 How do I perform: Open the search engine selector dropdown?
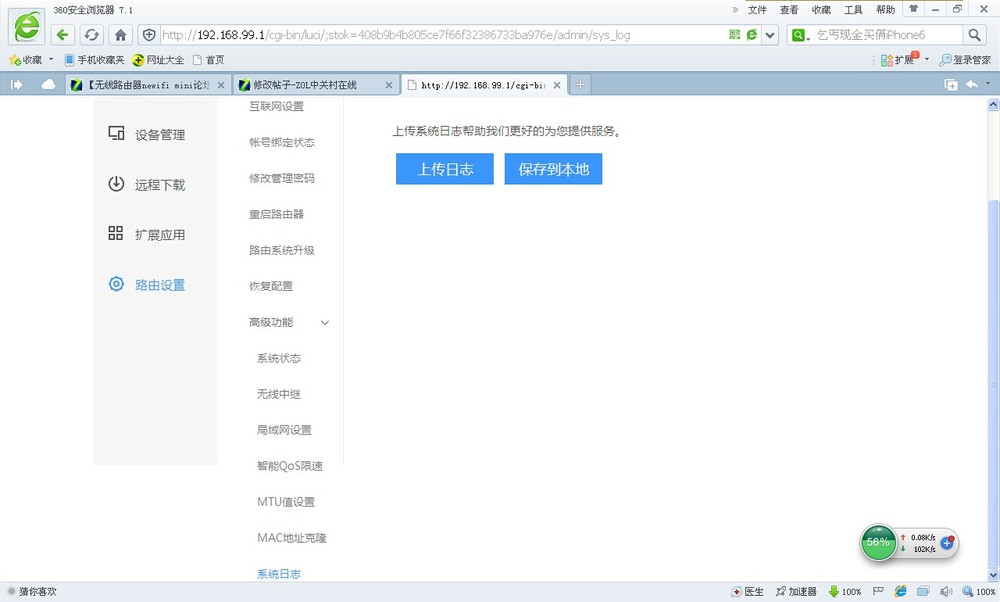point(800,35)
